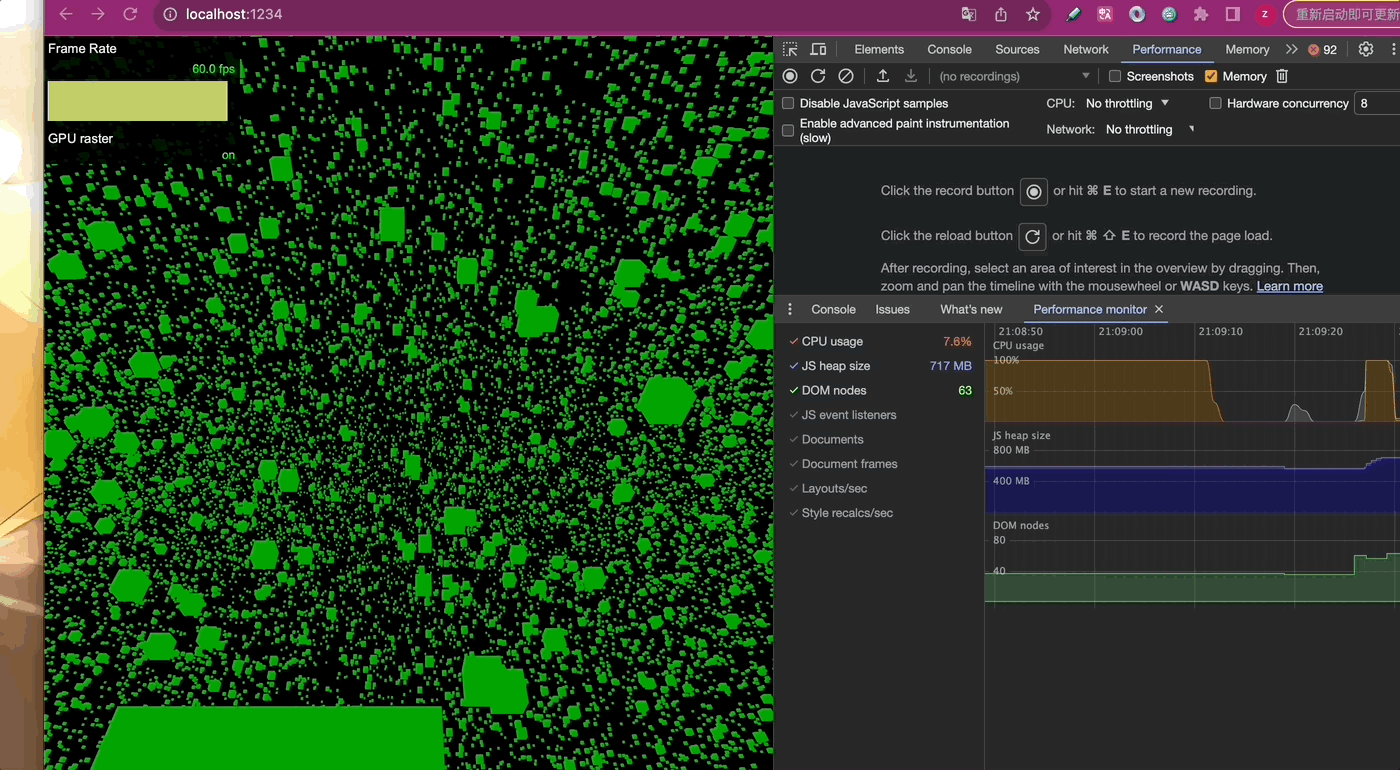This screenshot has height=770, width=1400.
Task: Switch to the DevTools Console tab
Action: pos(949,49)
